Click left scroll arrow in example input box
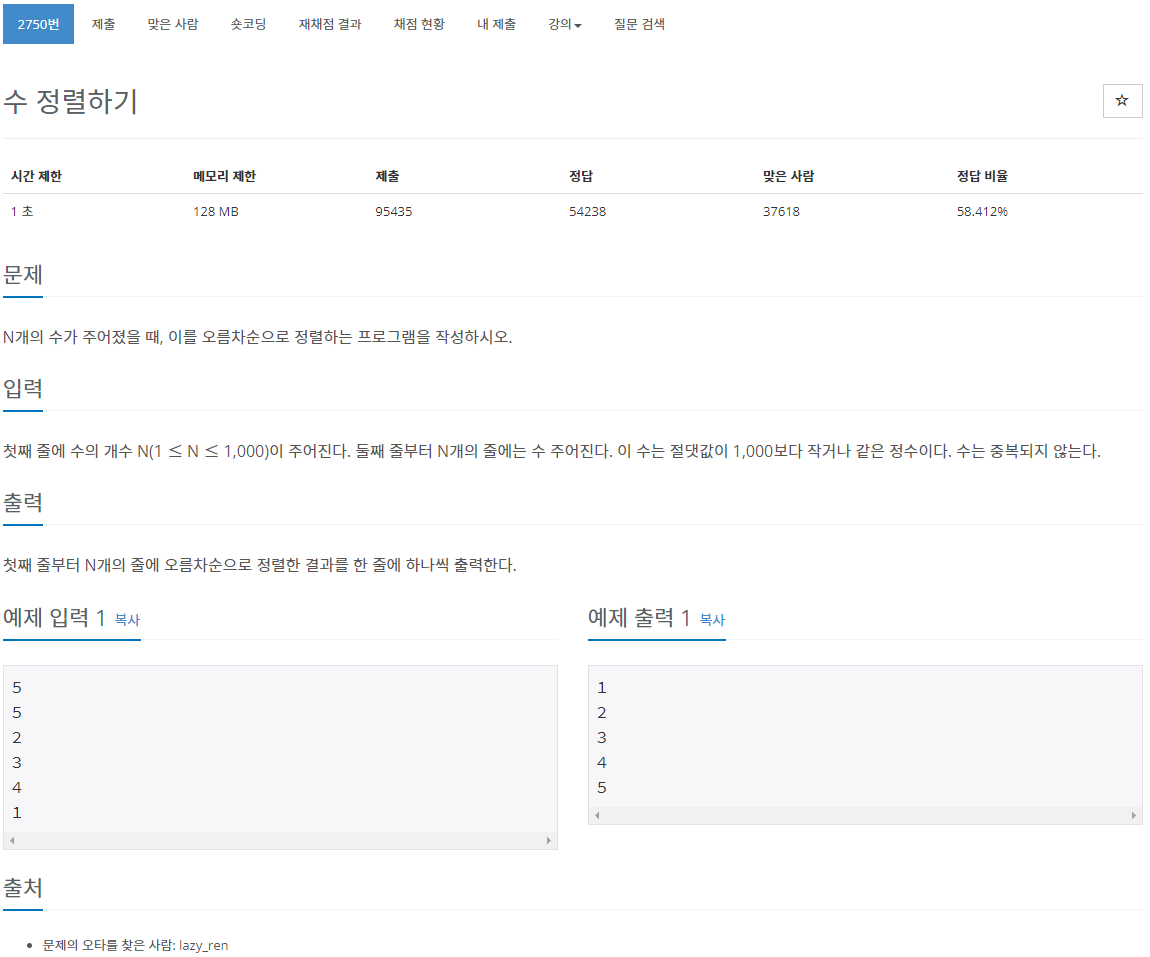The image size is (1150, 957). coord(11,841)
